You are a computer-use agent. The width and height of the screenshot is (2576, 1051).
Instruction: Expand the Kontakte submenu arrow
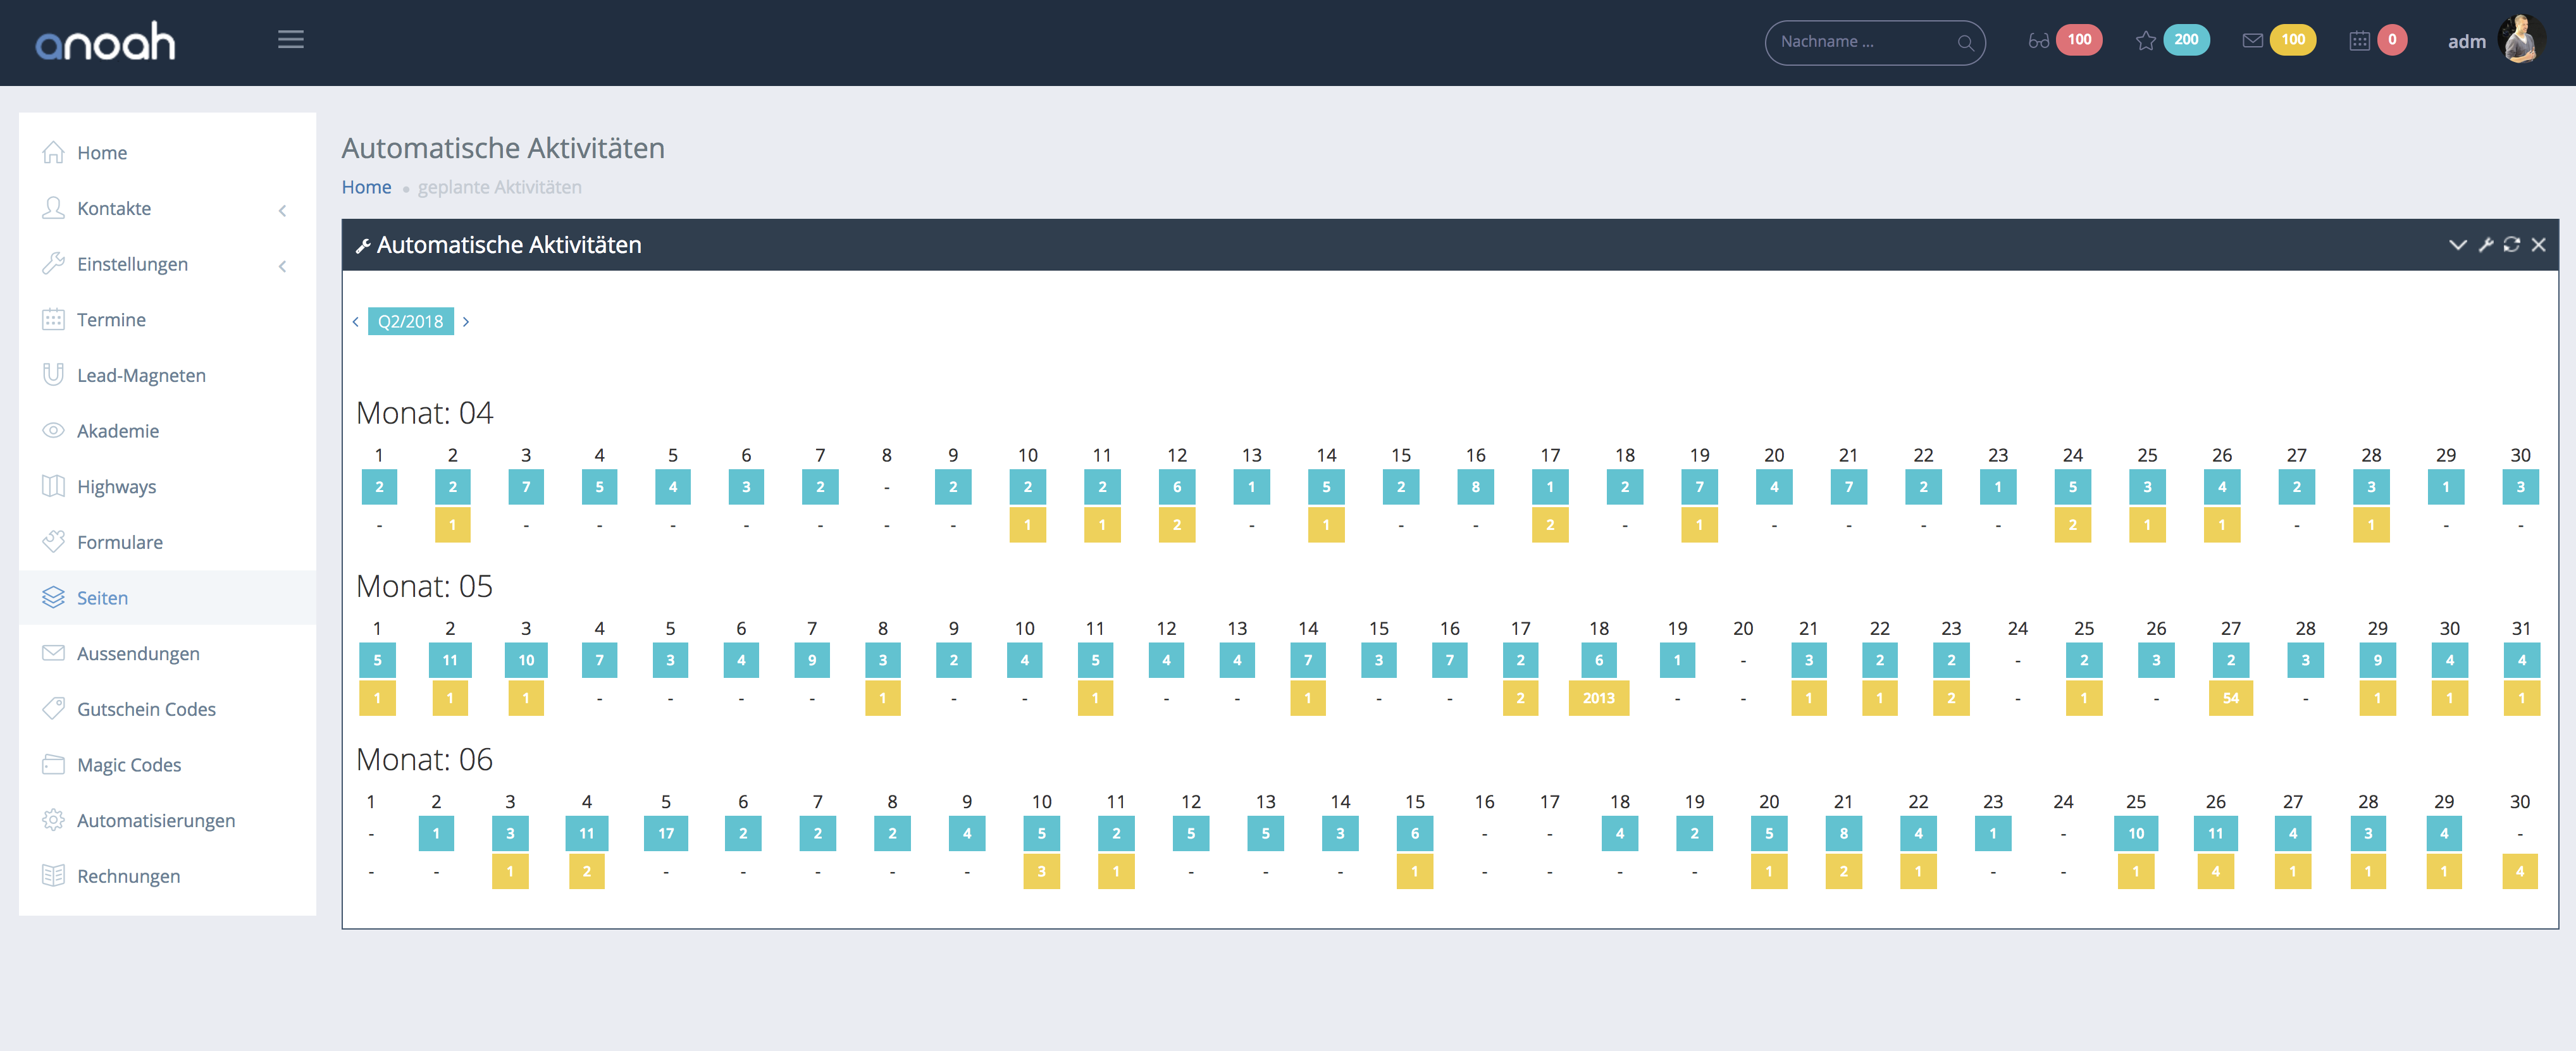click(x=283, y=210)
